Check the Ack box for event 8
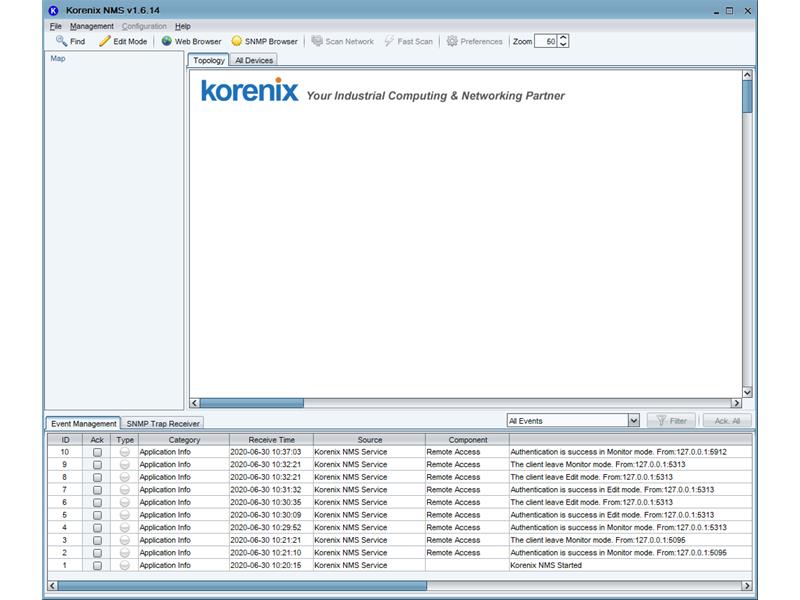 coord(97,477)
